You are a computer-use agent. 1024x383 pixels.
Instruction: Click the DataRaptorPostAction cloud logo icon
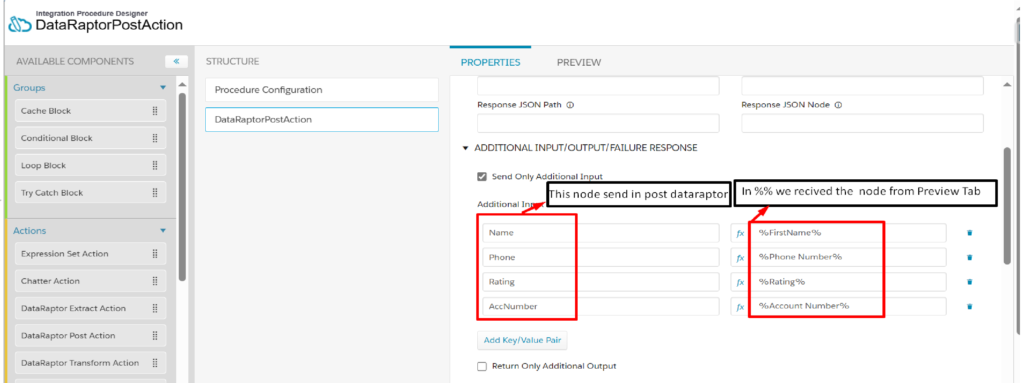point(20,25)
